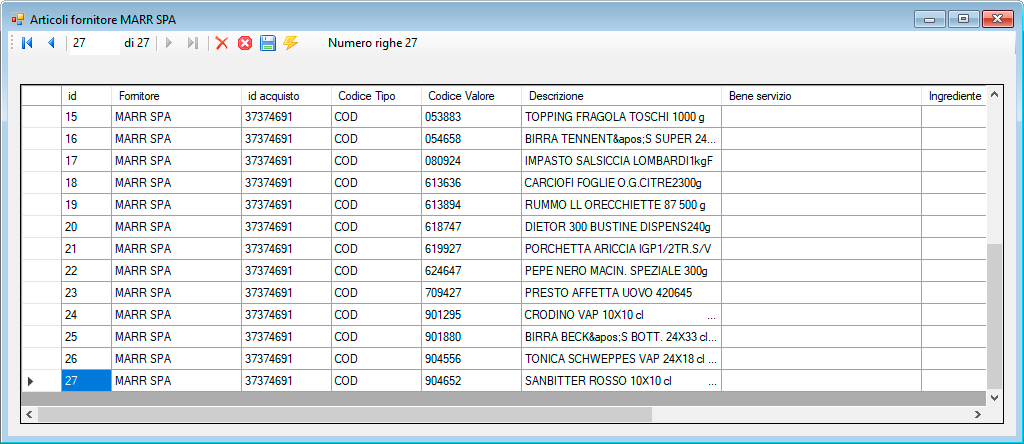Click MARR SPA cell in row 22

pyautogui.click(x=176, y=271)
